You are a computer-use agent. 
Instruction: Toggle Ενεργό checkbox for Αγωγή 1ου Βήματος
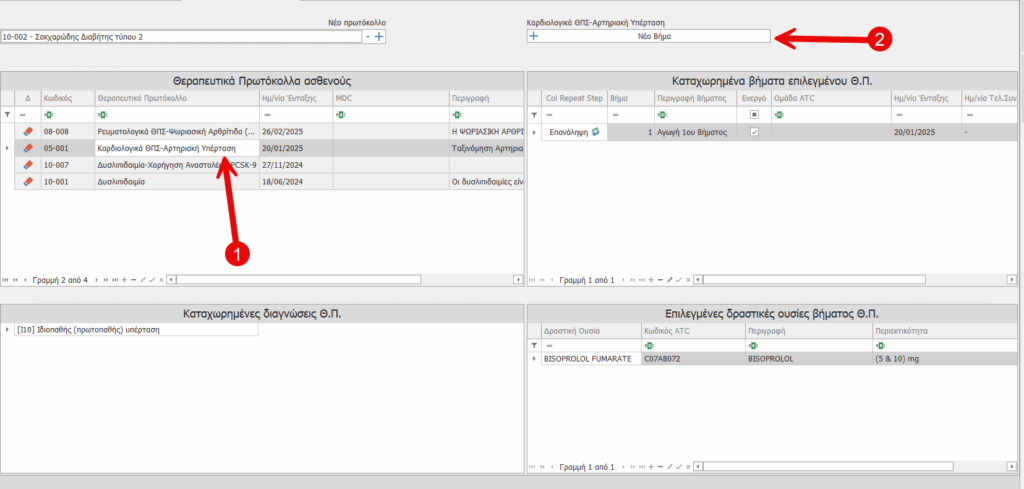point(754,132)
